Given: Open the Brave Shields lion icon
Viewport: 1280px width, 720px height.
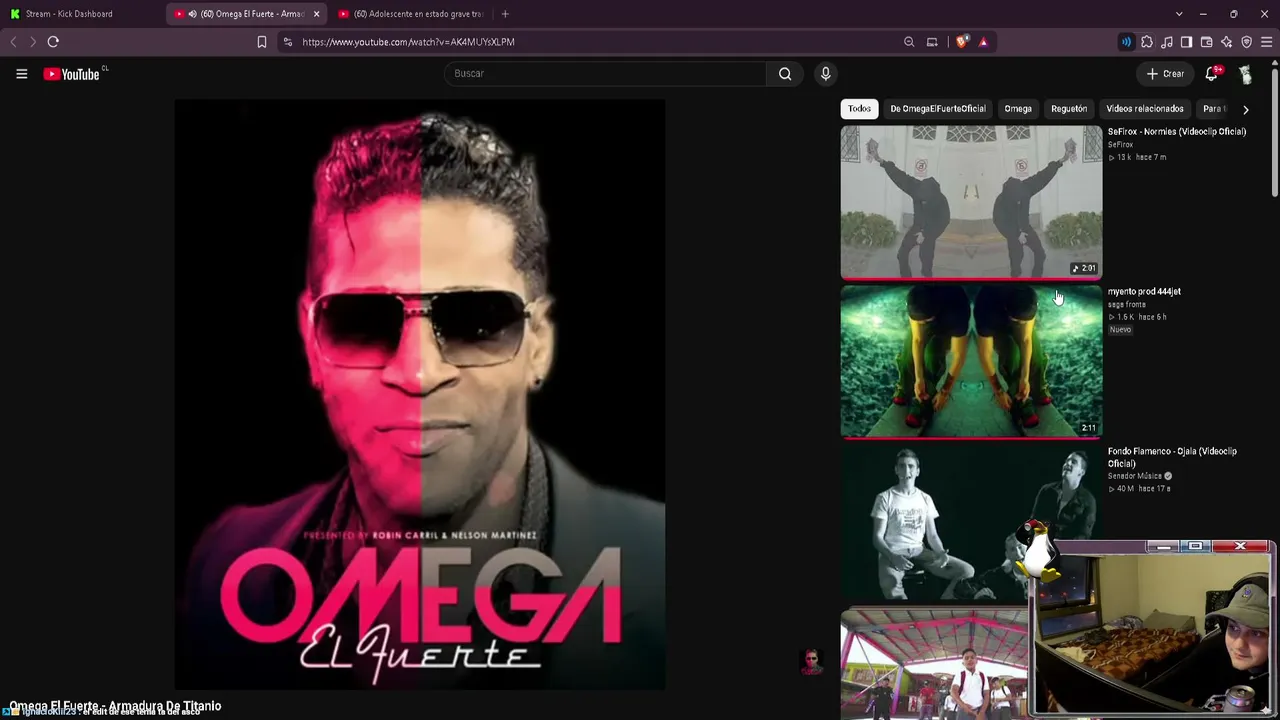Looking at the screenshot, I should click(x=962, y=42).
